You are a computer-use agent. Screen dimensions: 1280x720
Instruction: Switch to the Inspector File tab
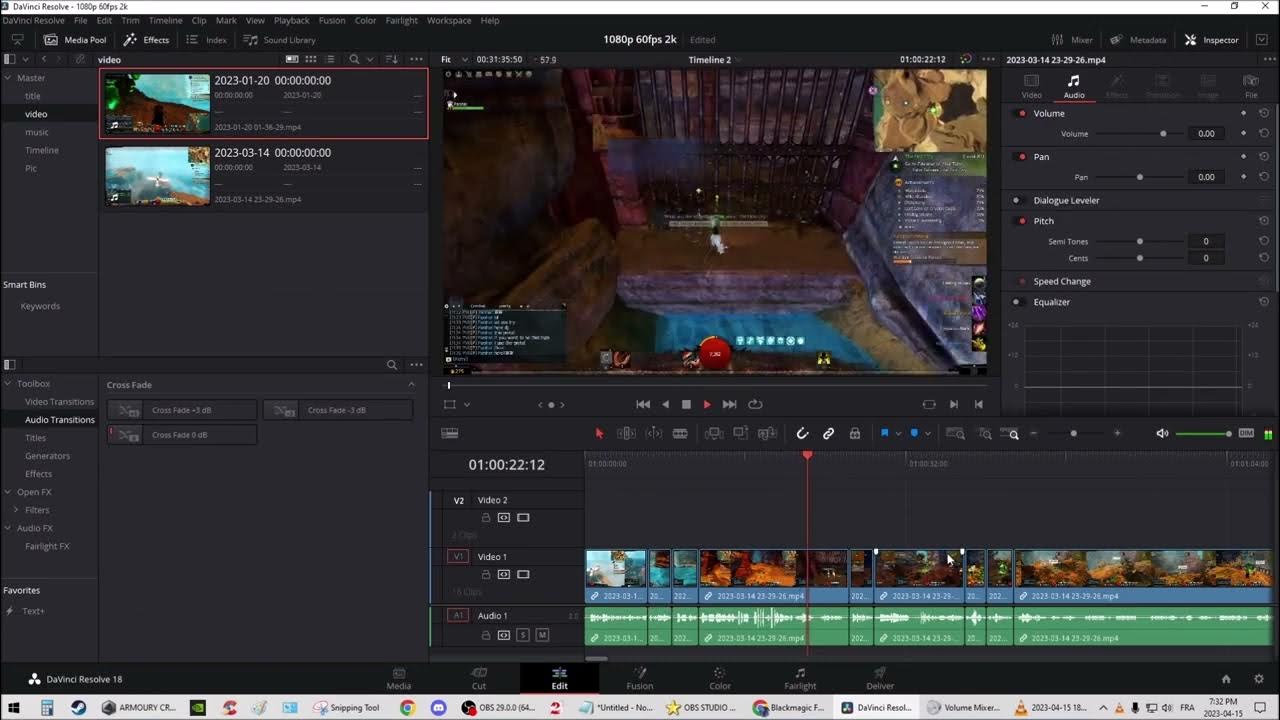click(x=1251, y=86)
